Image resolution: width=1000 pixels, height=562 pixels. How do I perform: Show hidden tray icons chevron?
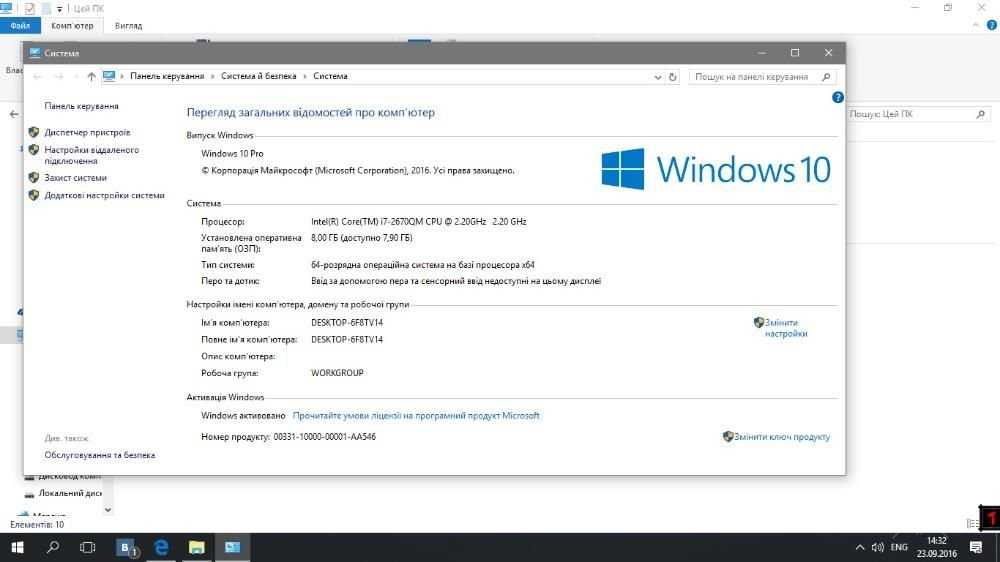pos(860,547)
